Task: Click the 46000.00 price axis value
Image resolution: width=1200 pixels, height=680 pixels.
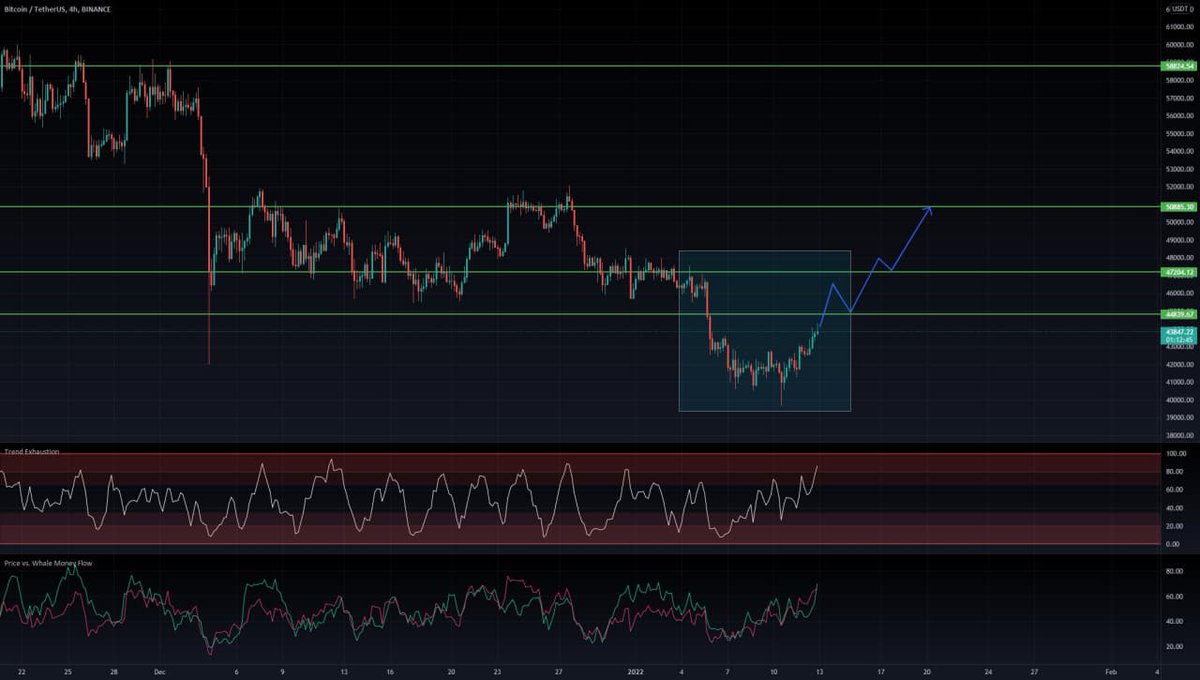Action: coord(1178,293)
